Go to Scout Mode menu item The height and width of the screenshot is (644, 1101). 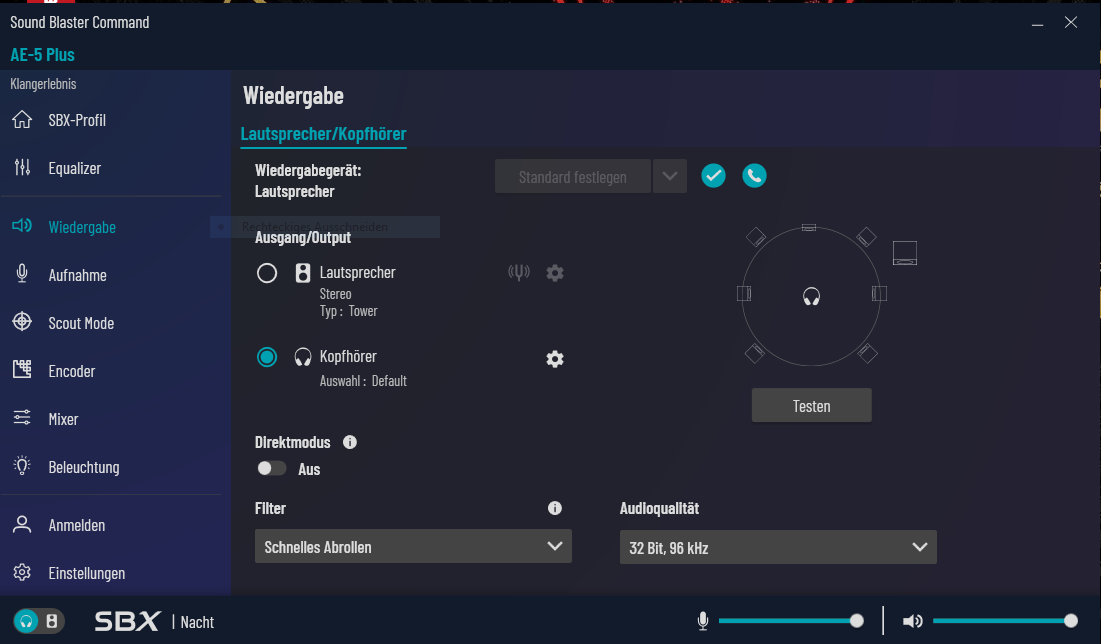pyautogui.click(x=81, y=323)
